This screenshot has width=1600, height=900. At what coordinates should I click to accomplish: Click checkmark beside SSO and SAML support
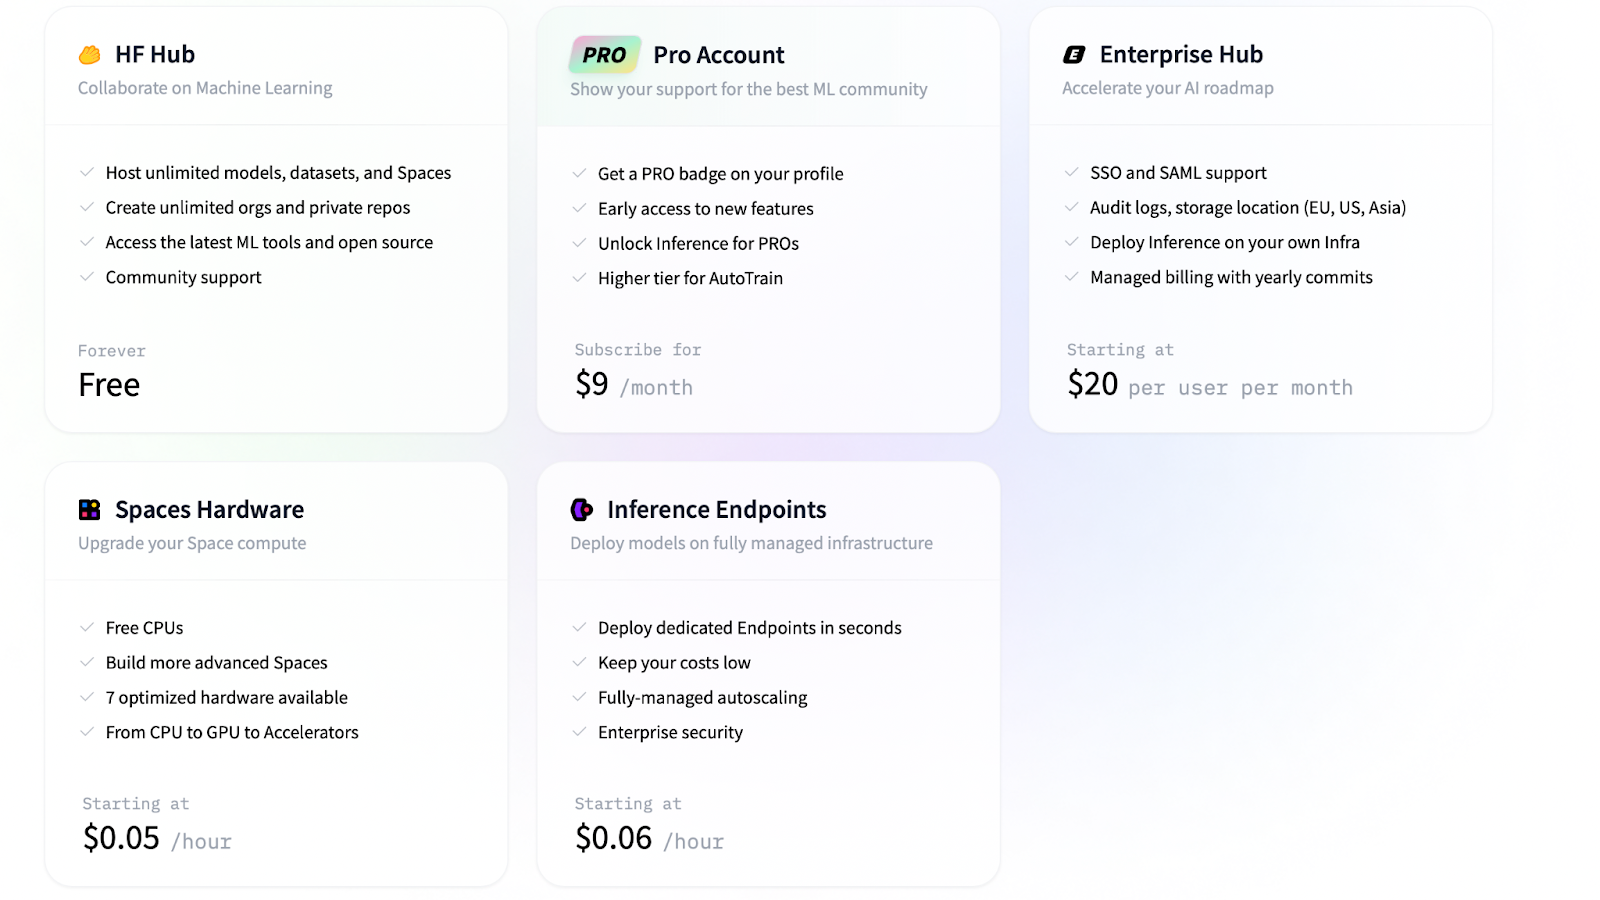pyautogui.click(x=1071, y=172)
